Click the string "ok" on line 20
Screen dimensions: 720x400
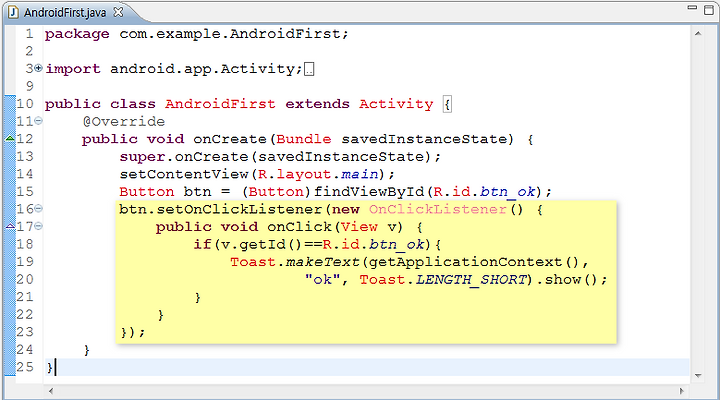point(322,279)
